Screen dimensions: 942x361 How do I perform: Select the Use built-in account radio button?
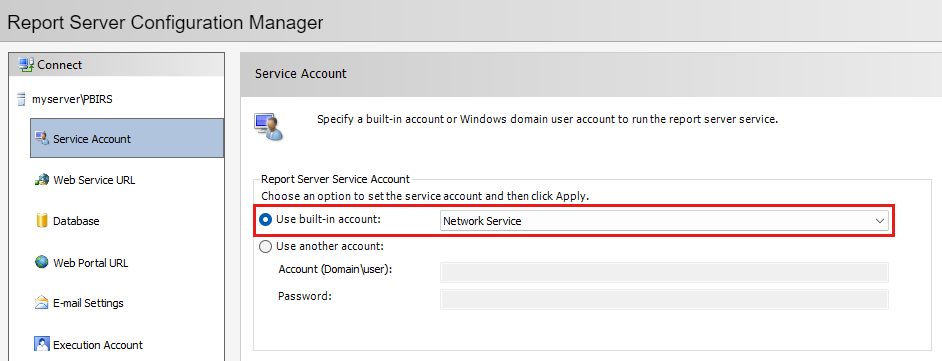click(266, 220)
